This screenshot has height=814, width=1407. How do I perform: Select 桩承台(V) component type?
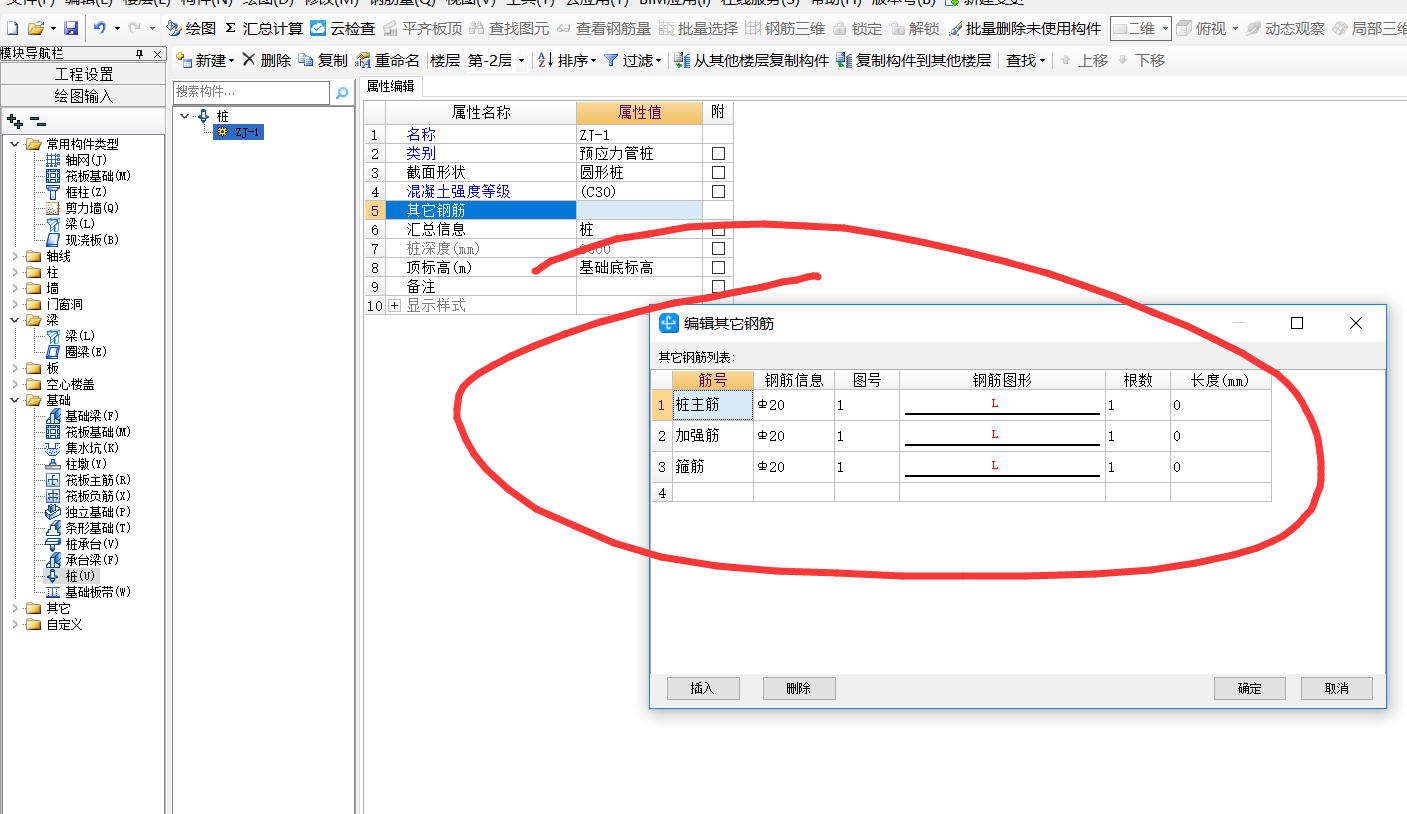tap(83, 544)
